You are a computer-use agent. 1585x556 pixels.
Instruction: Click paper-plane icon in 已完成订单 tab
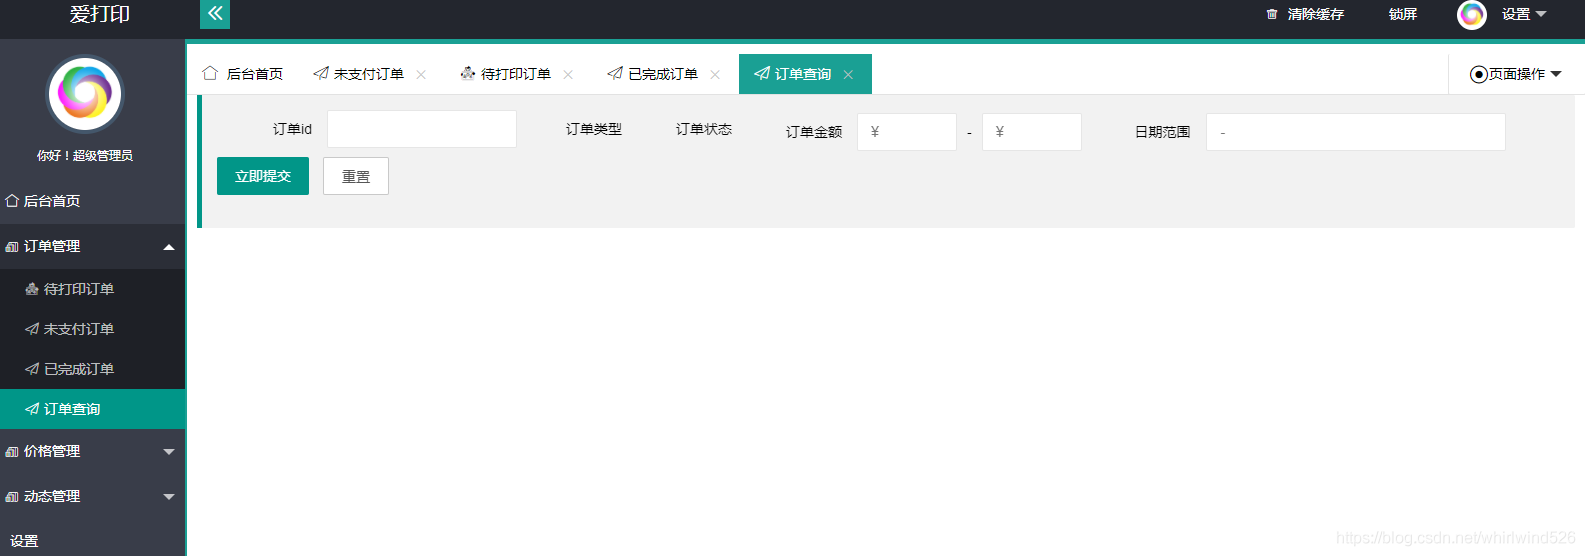pyautogui.click(x=615, y=73)
